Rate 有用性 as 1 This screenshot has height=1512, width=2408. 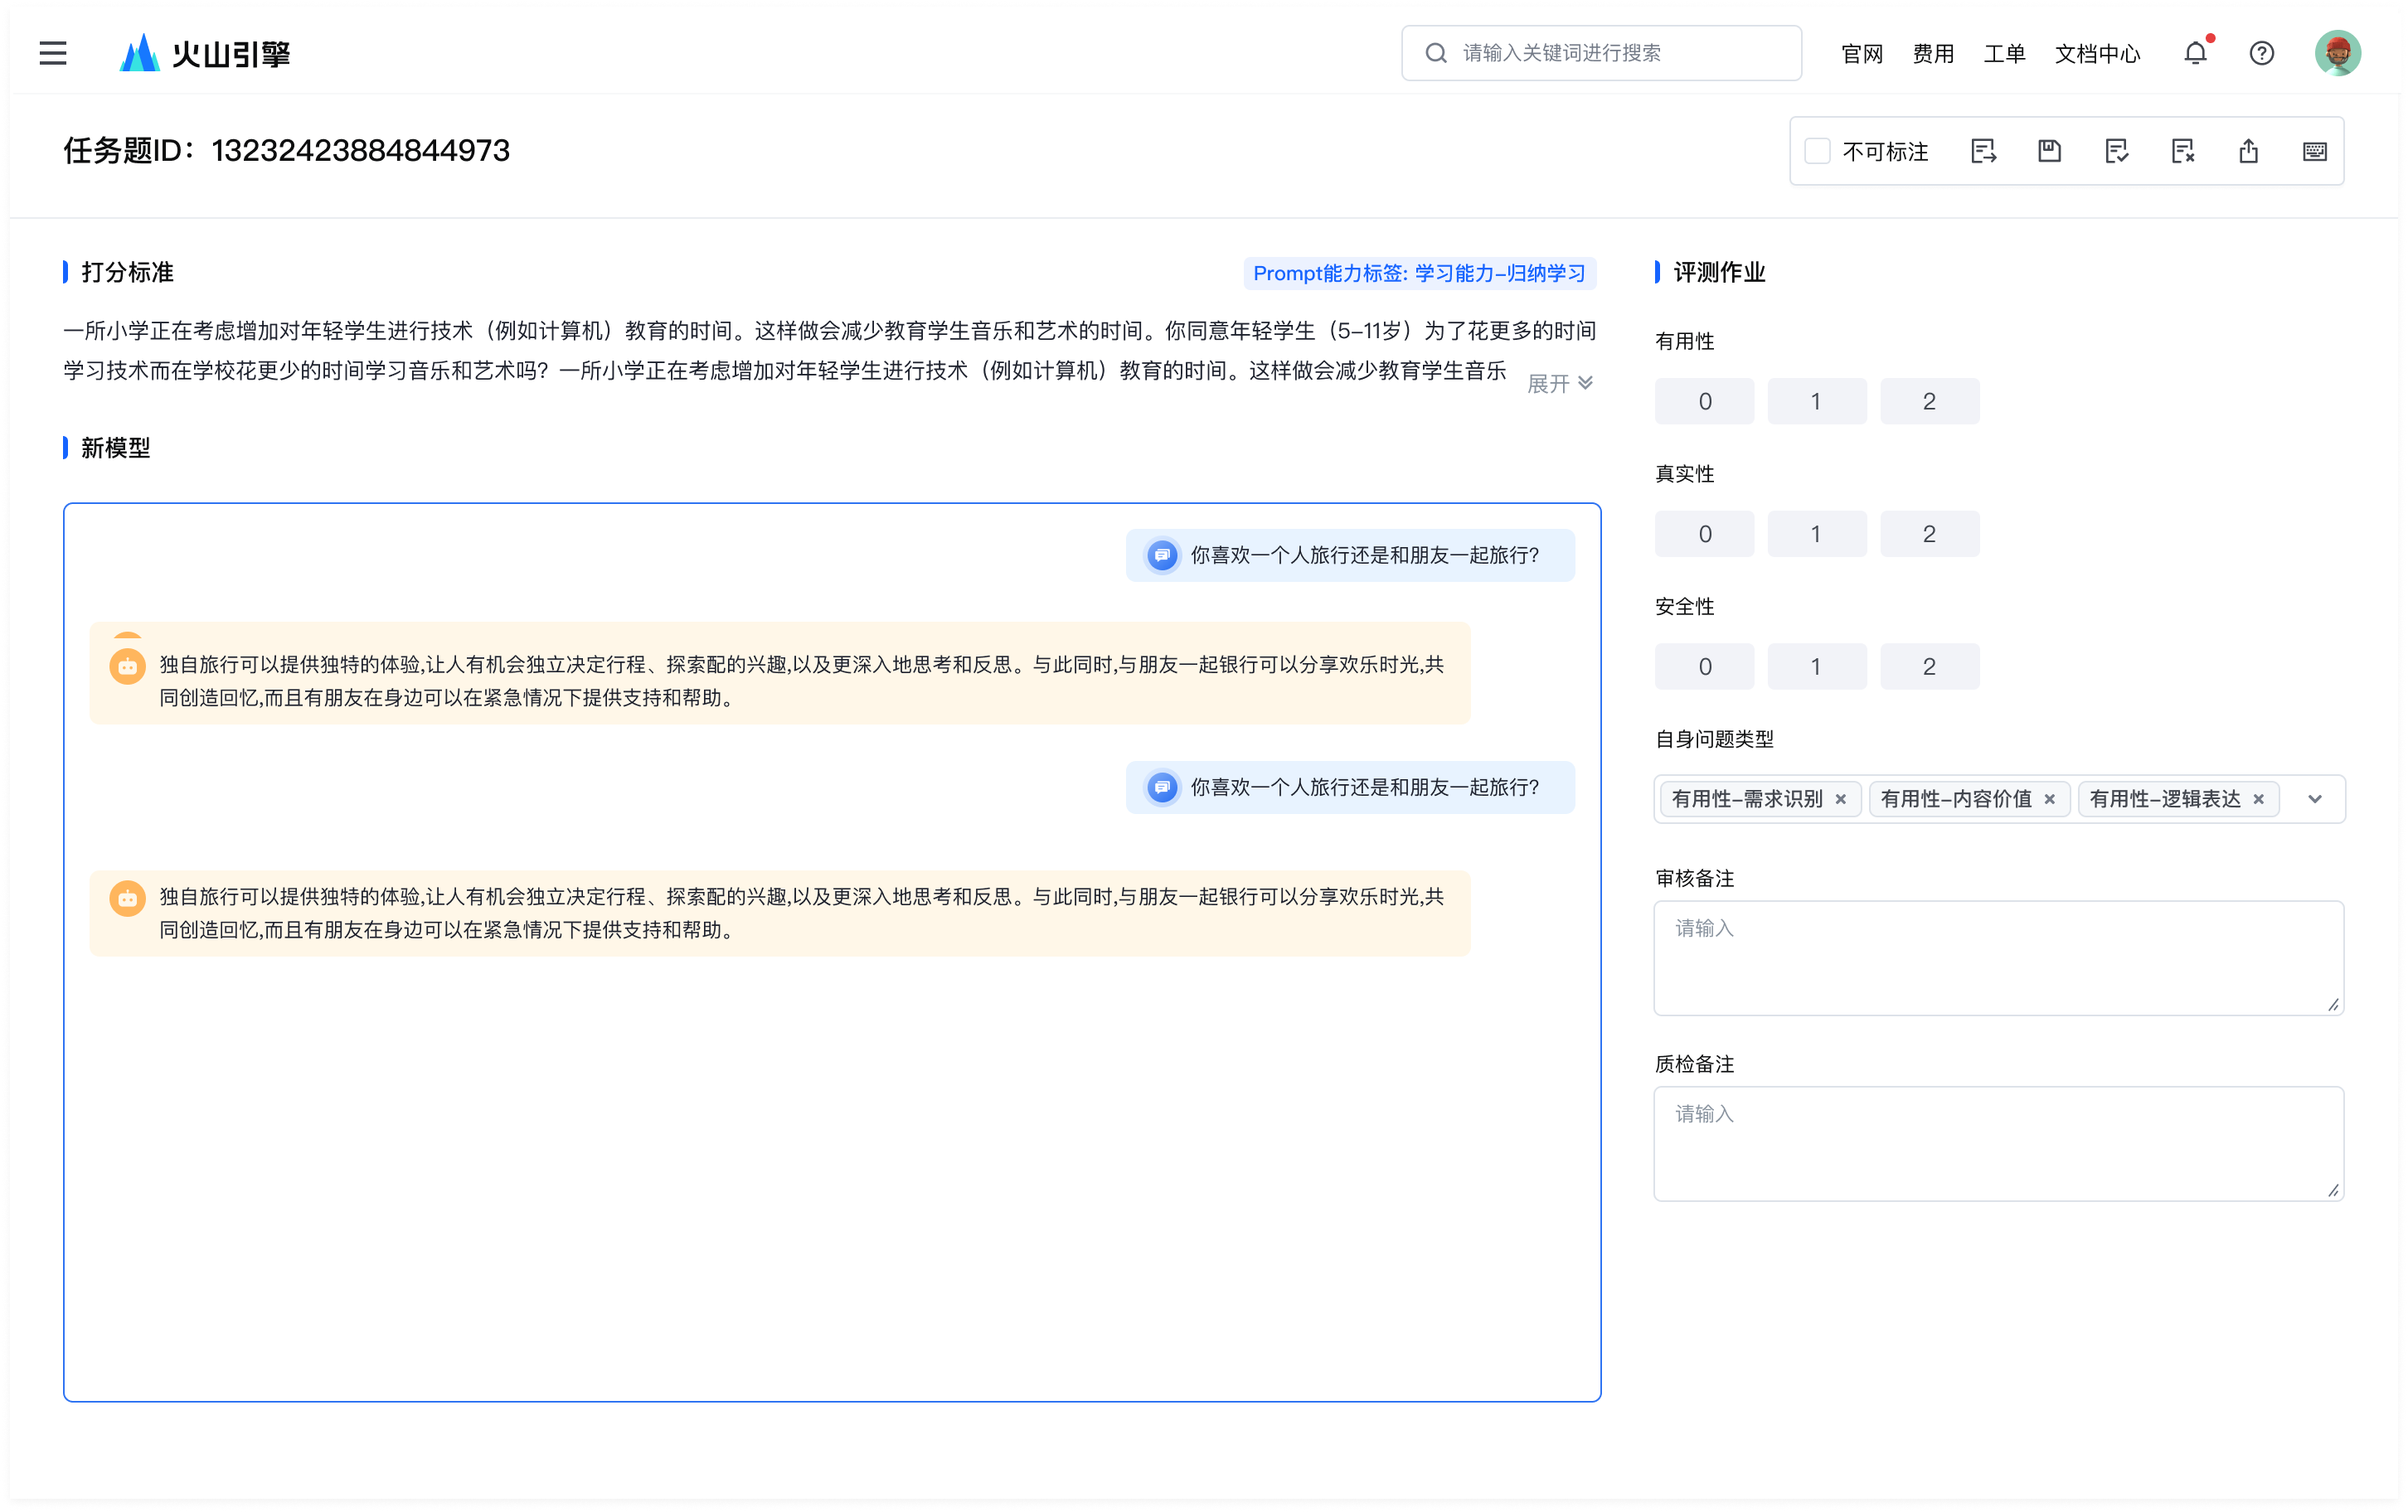coord(1817,402)
